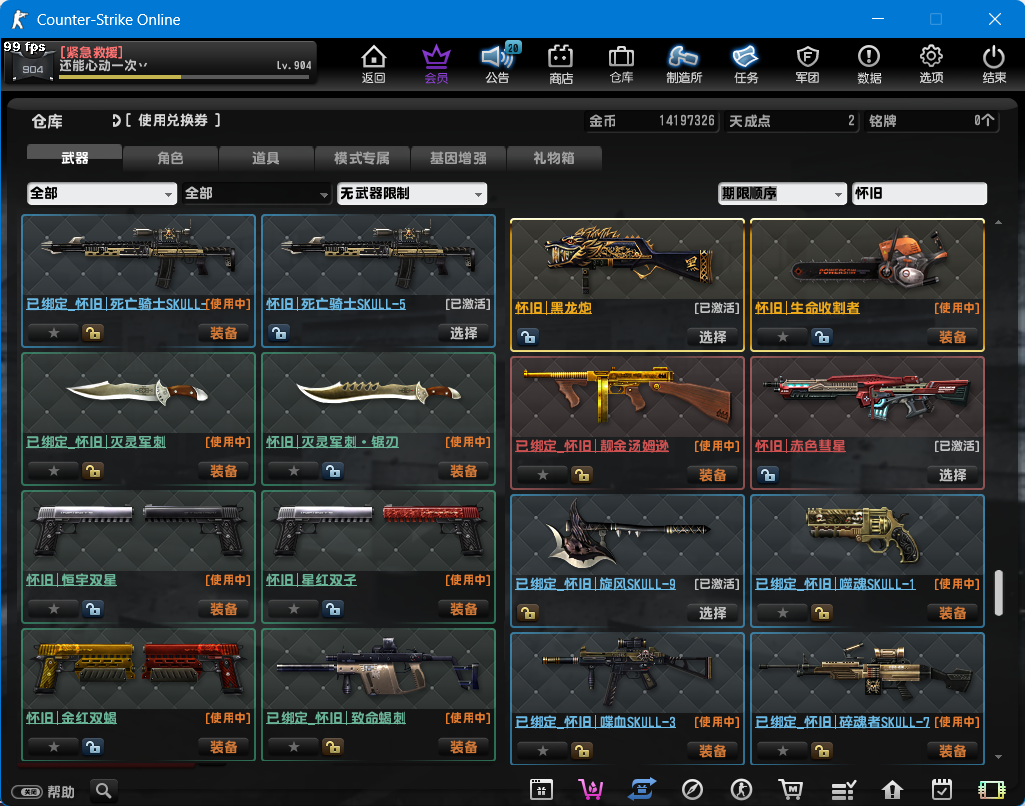This screenshot has width=1025, height=806.
Task: Click the 靓金汤姆逊 gold gun thumbnail
Action: (x=627, y=397)
